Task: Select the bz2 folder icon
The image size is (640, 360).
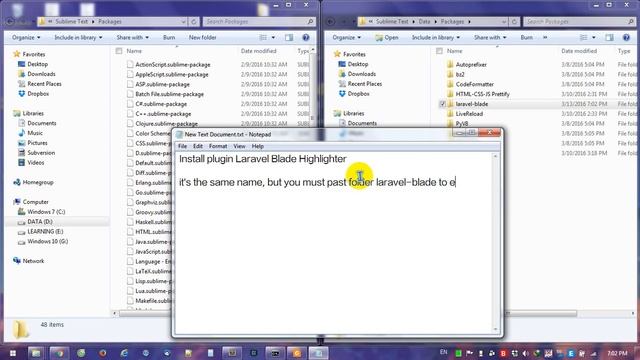Action: tap(450, 74)
